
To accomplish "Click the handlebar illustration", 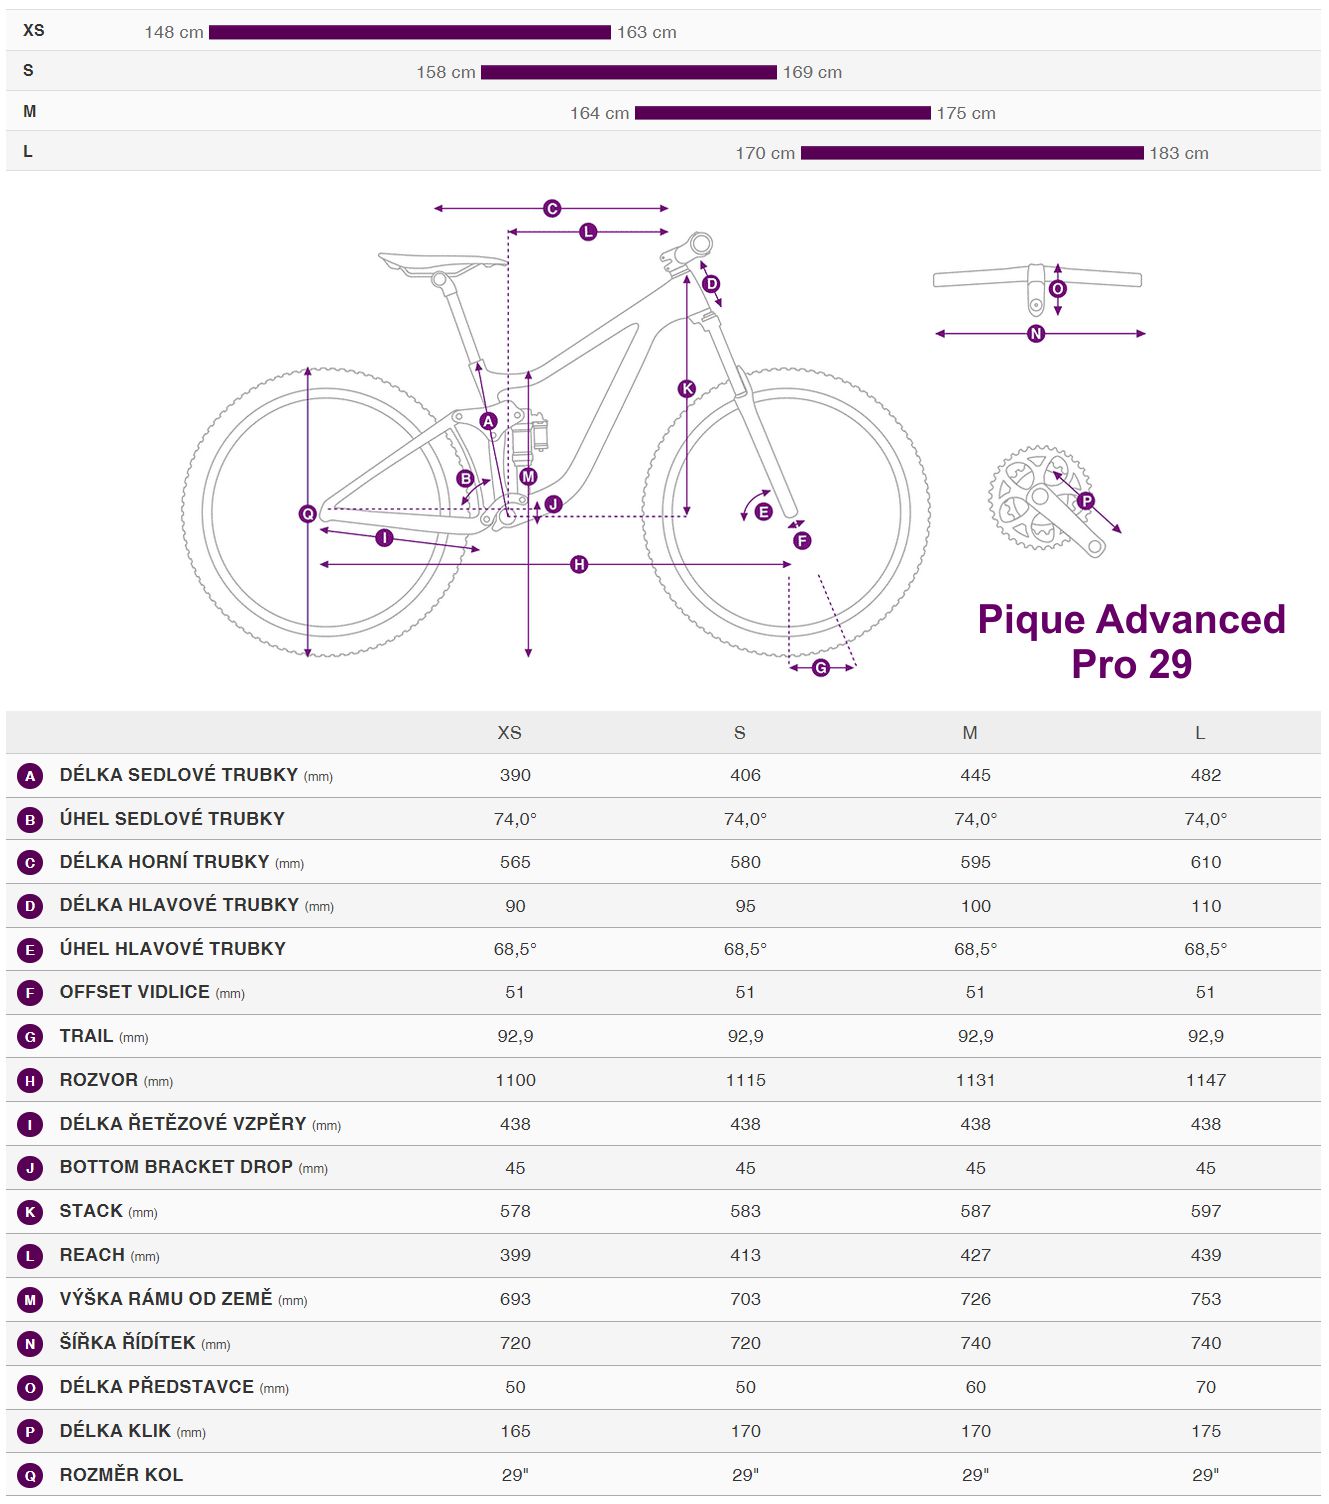I will click(1036, 280).
